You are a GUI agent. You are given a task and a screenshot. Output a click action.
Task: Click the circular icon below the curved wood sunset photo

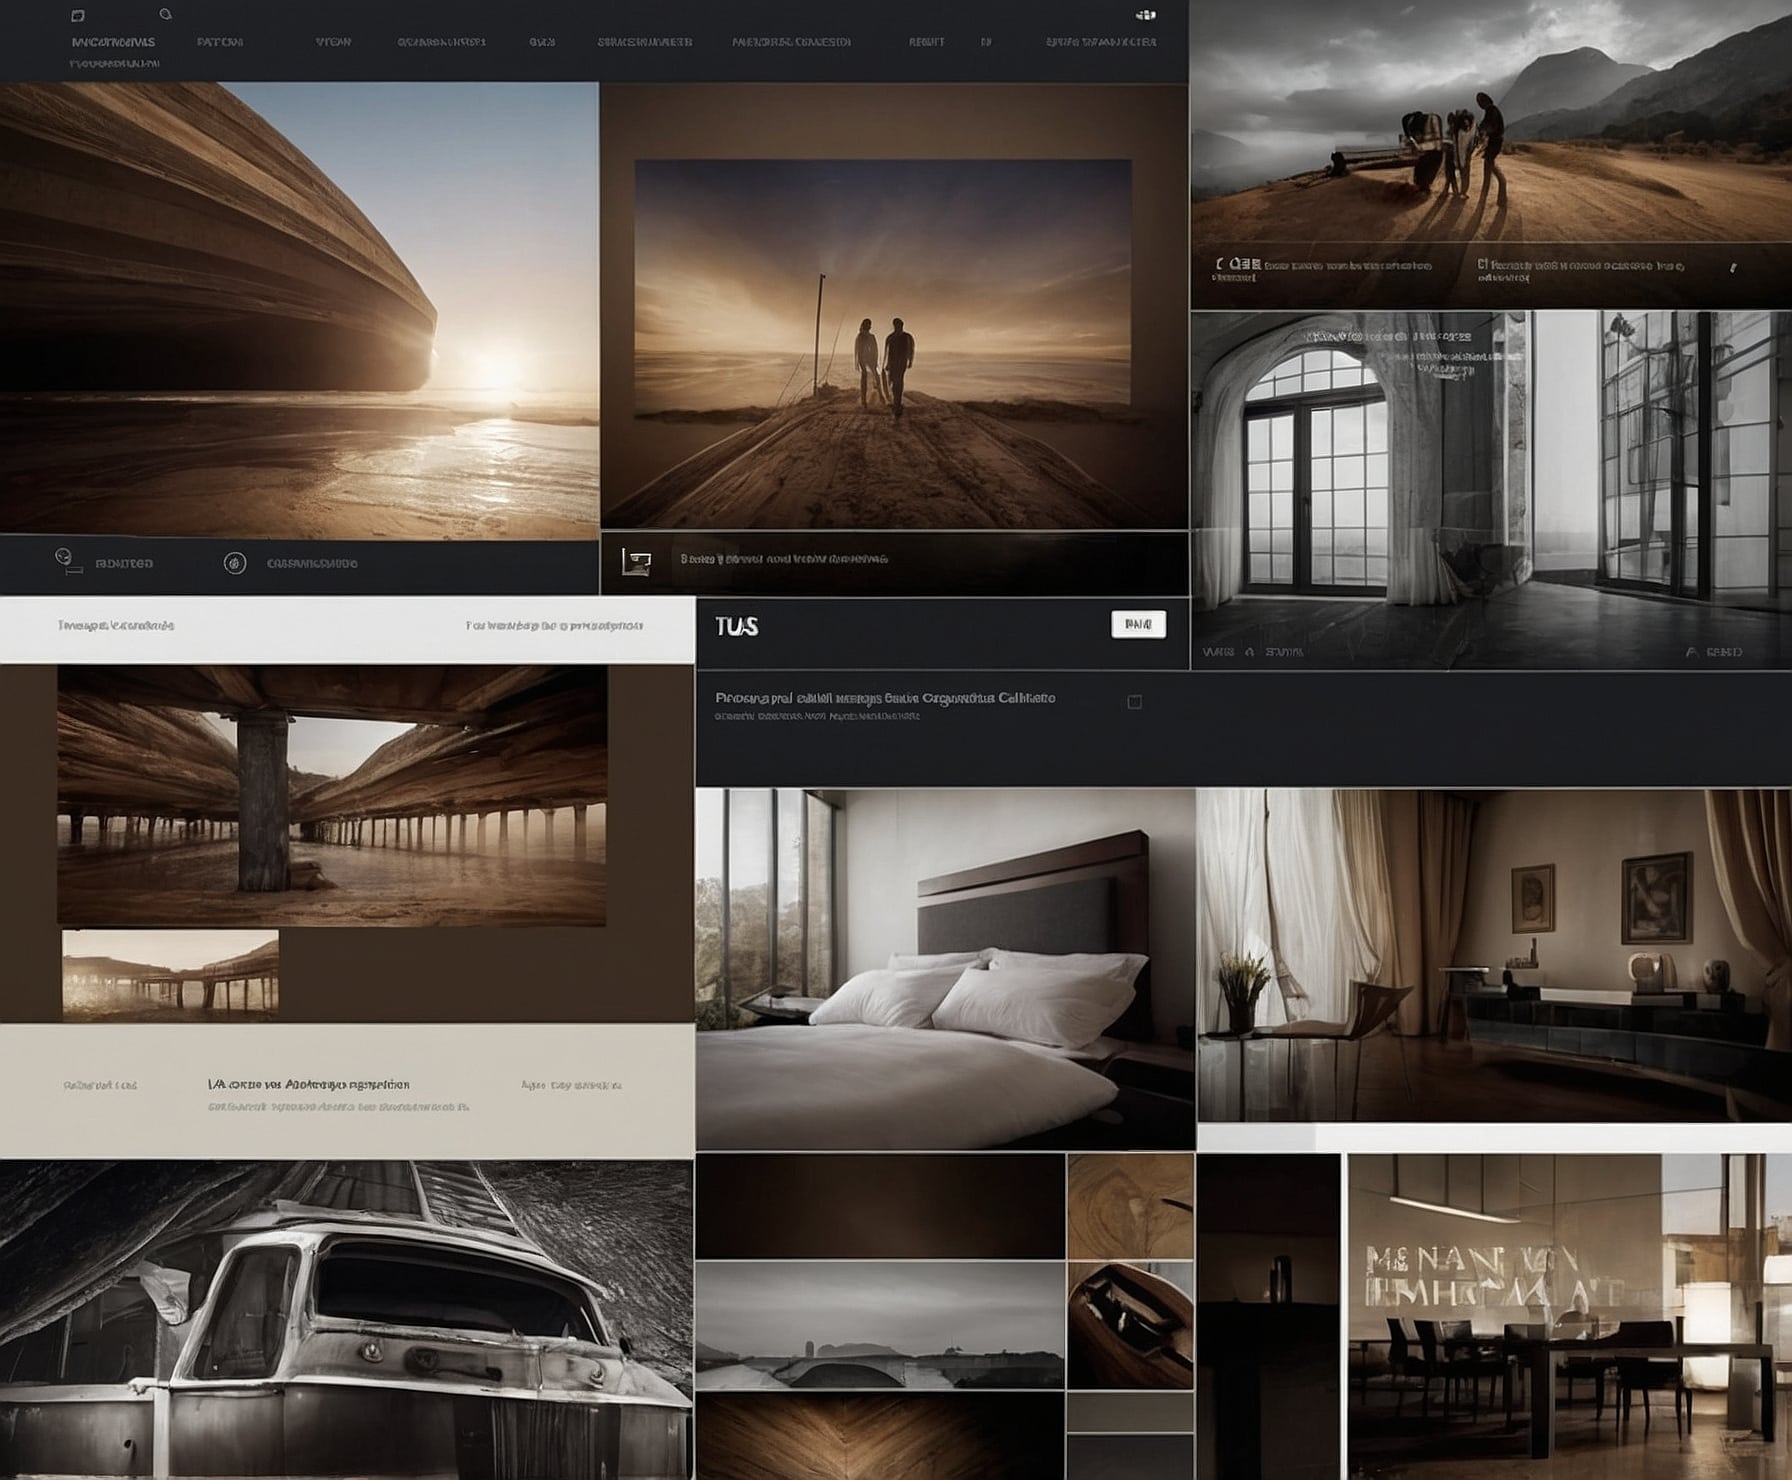coord(234,563)
